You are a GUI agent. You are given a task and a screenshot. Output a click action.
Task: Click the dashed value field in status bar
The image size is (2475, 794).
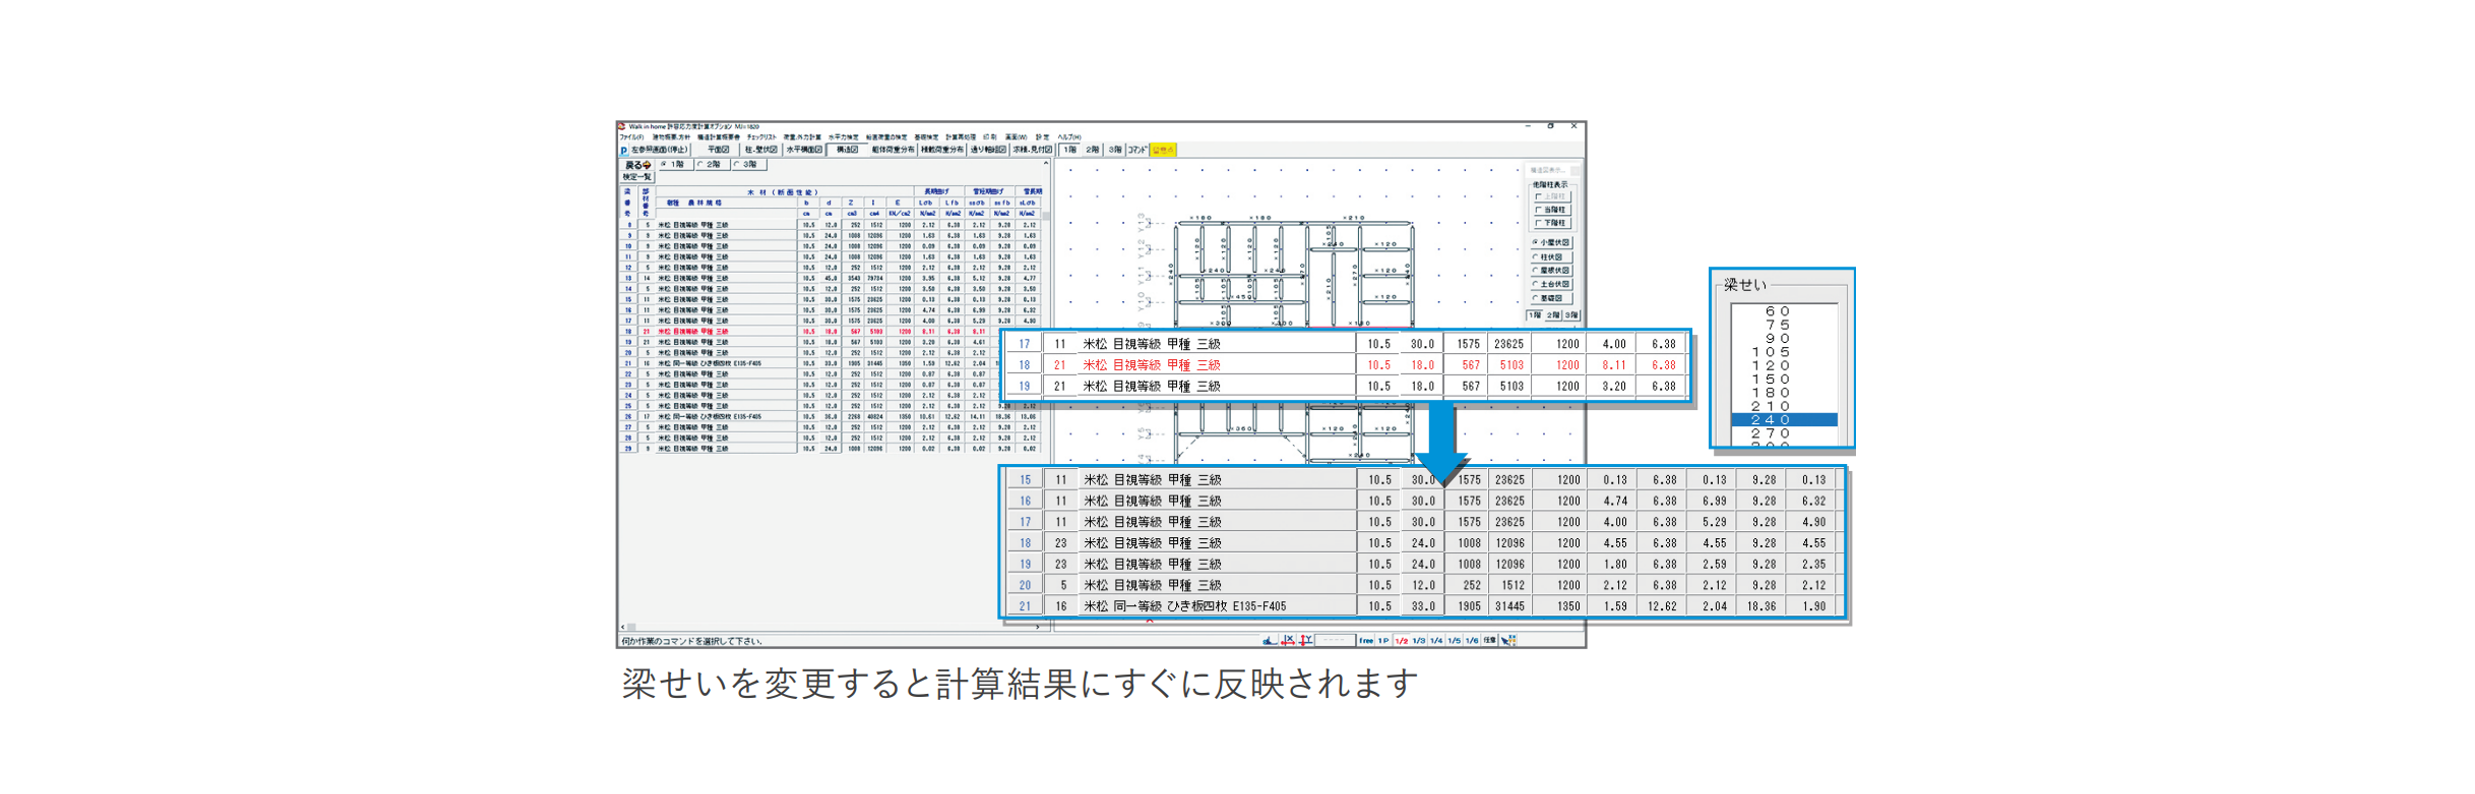1335,640
